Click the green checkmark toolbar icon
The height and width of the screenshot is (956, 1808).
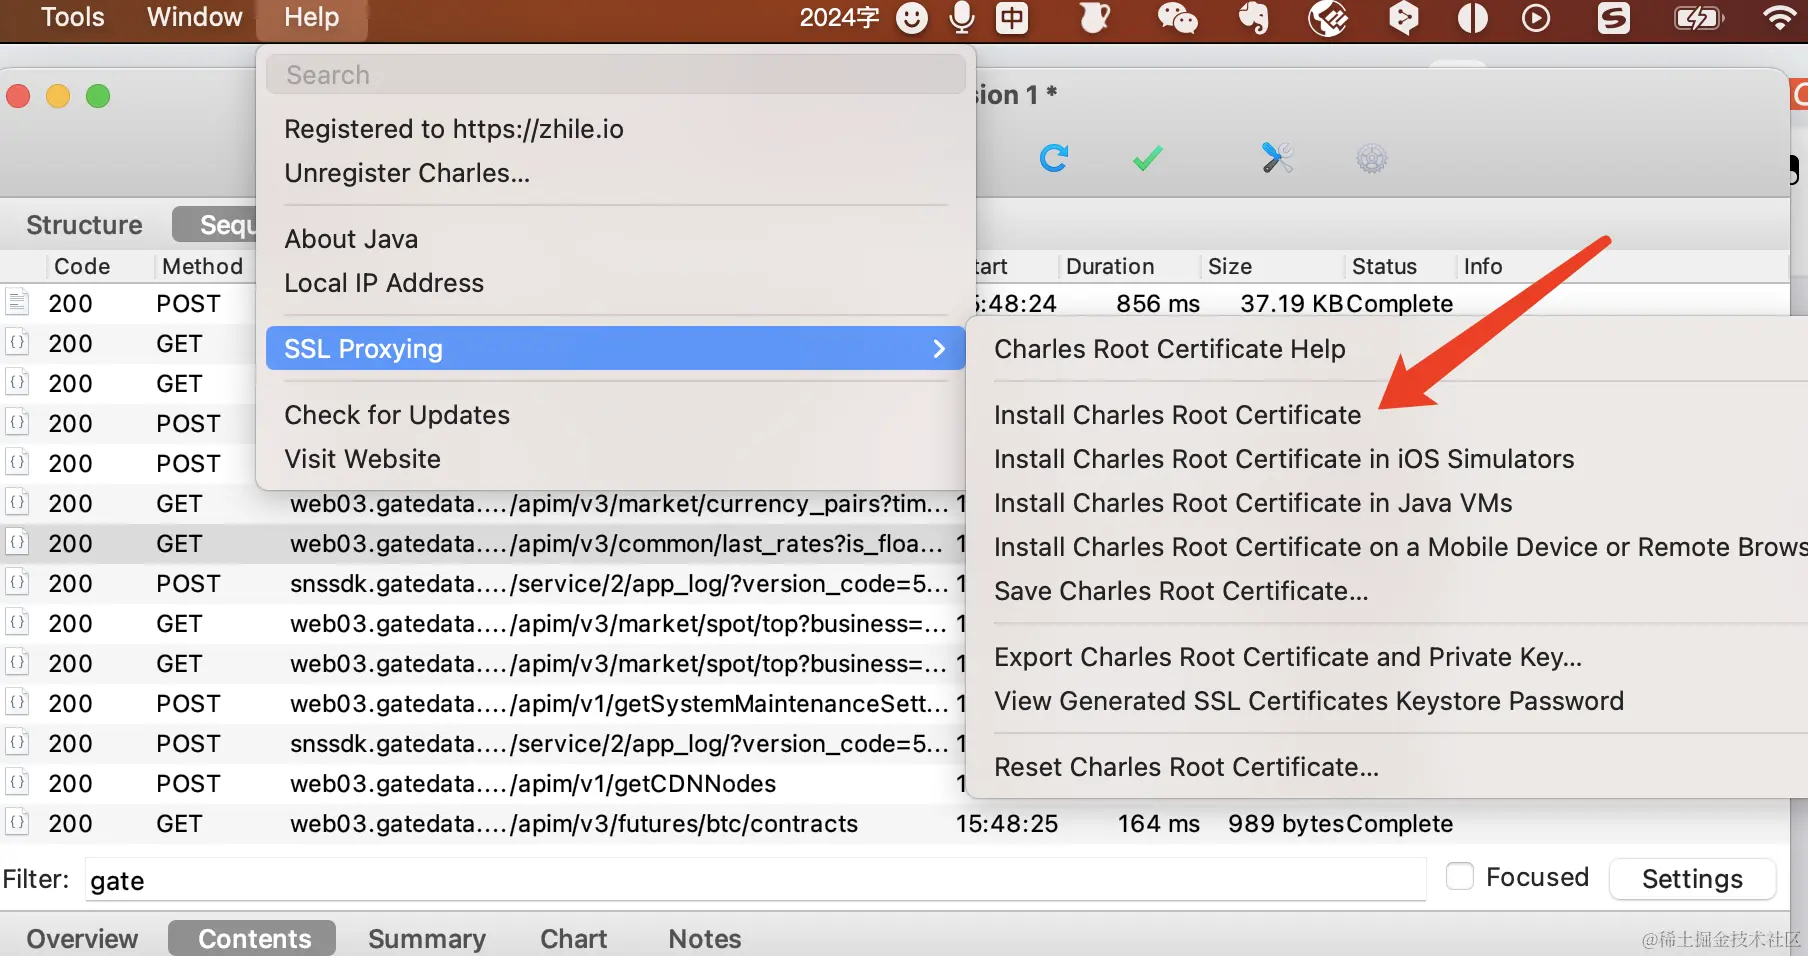pyautogui.click(x=1147, y=158)
